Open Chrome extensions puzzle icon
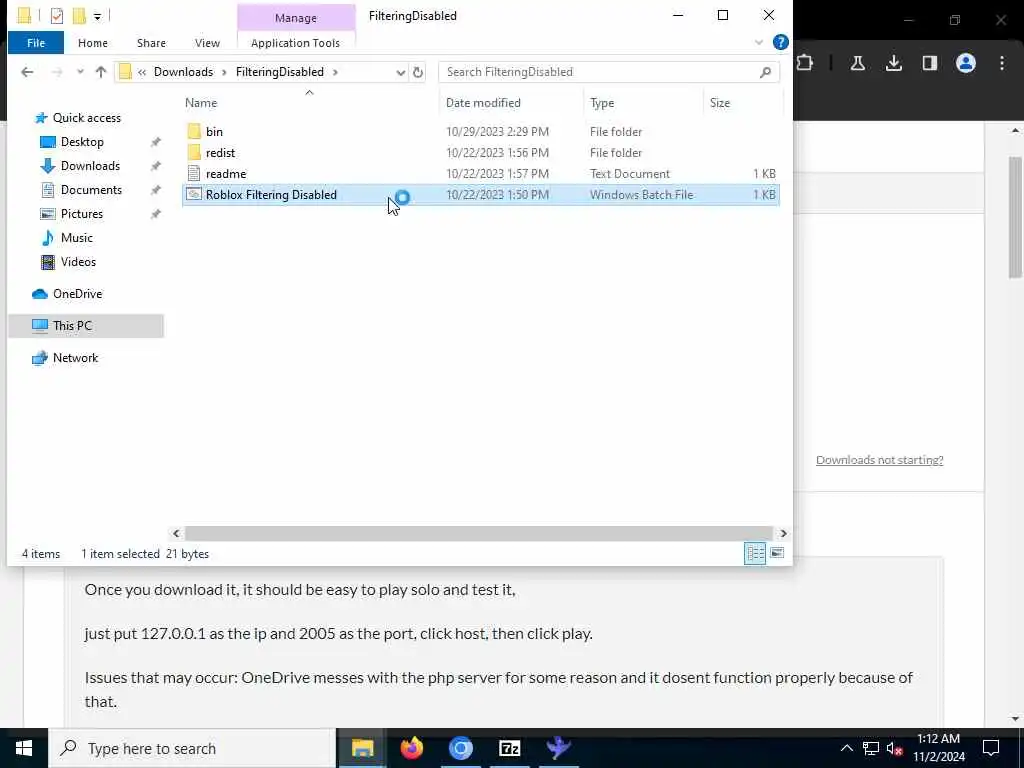The height and width of the screenshot is (768, 1024). tap(805, 63)
